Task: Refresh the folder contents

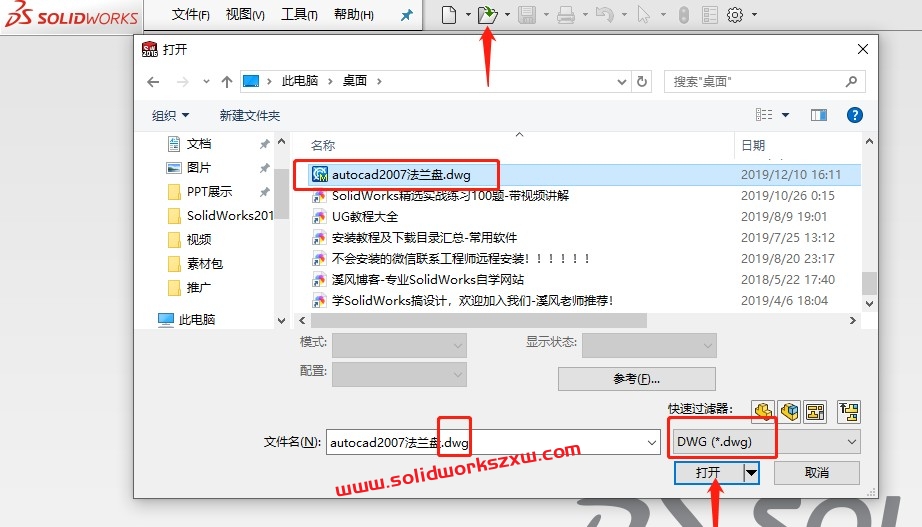Action: (642, 81)
